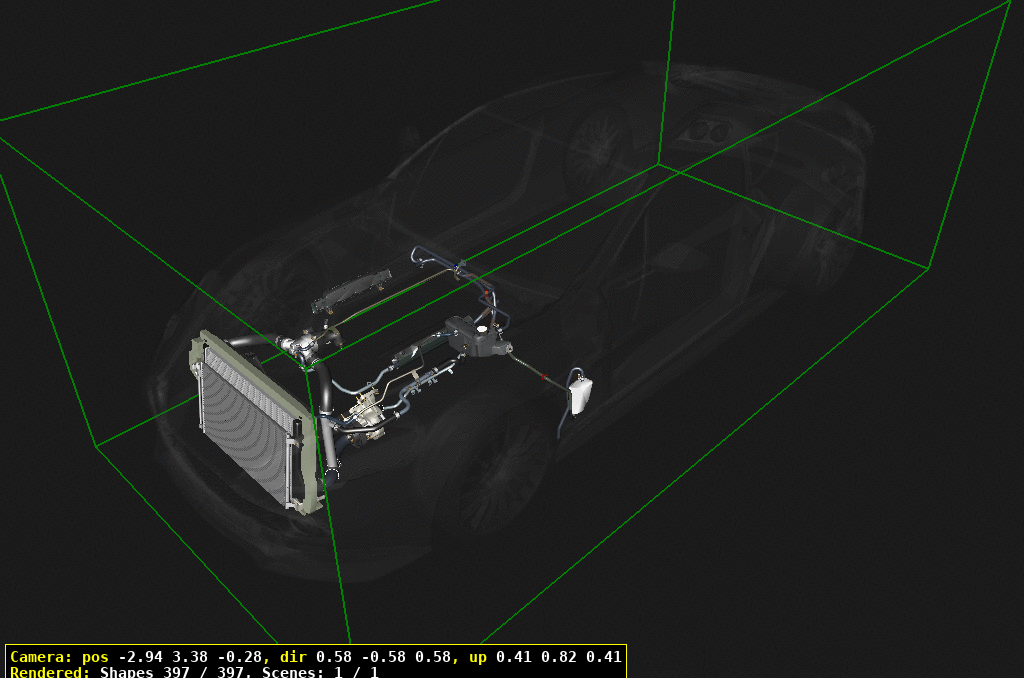Click the yellow Camera status label
This screenshot has width=1024, height=678.
[x=40, y=657]
